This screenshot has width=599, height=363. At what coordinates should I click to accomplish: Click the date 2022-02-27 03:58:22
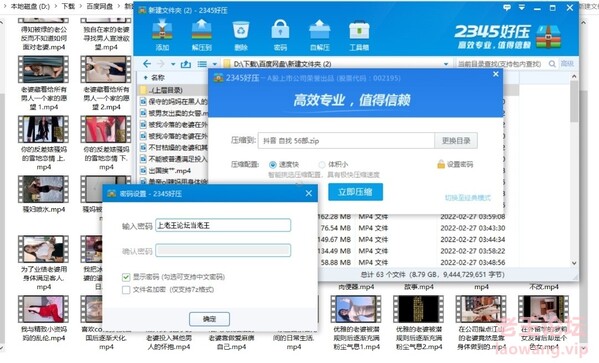(x=473, y=251)
